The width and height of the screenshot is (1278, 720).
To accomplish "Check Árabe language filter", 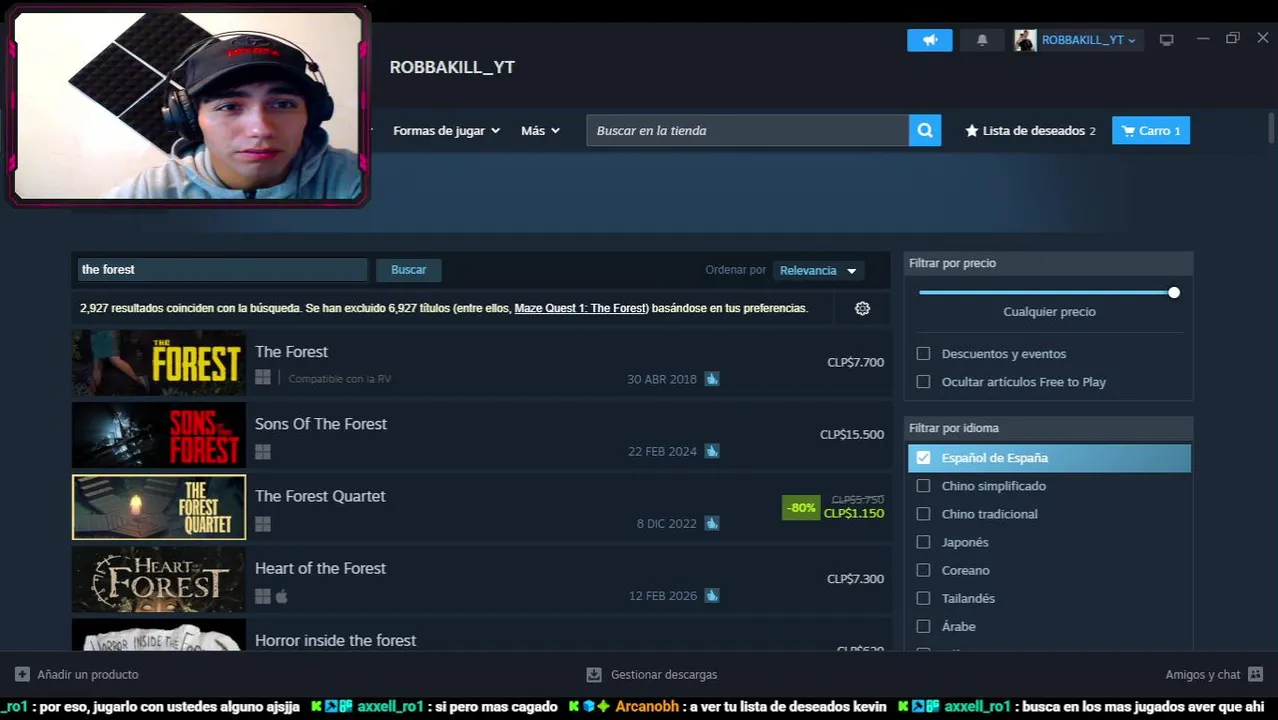I will coord(923,625).
